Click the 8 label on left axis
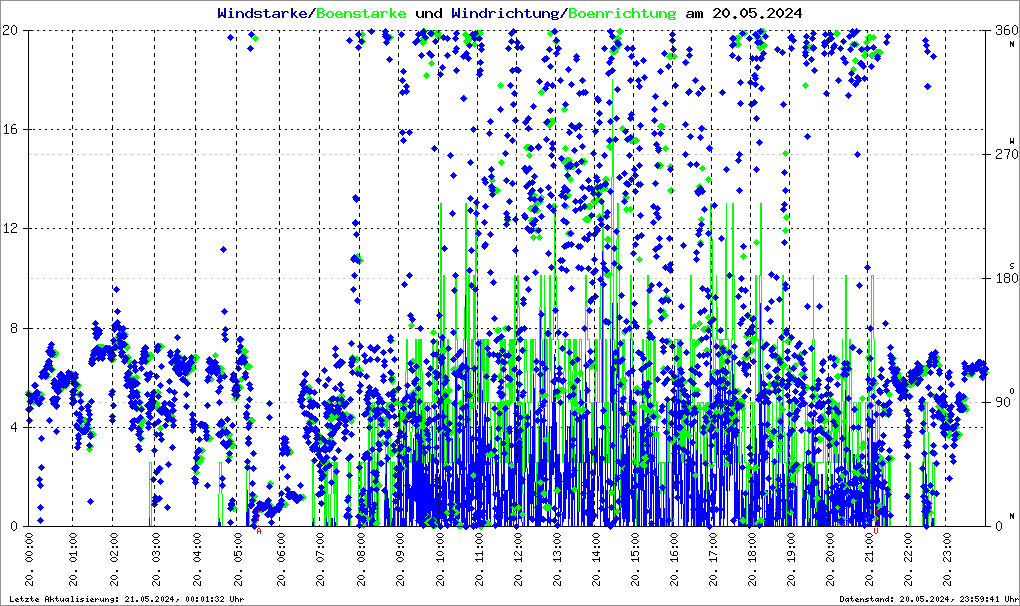This screenshot has height=606, width=1020. pyautogui.click(x=15, y=328)
